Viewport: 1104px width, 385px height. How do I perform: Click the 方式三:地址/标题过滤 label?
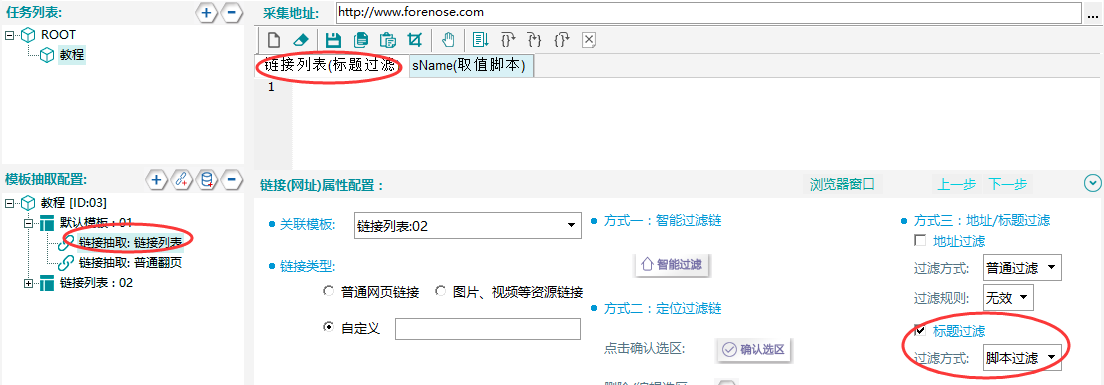(x=981, y=220)
